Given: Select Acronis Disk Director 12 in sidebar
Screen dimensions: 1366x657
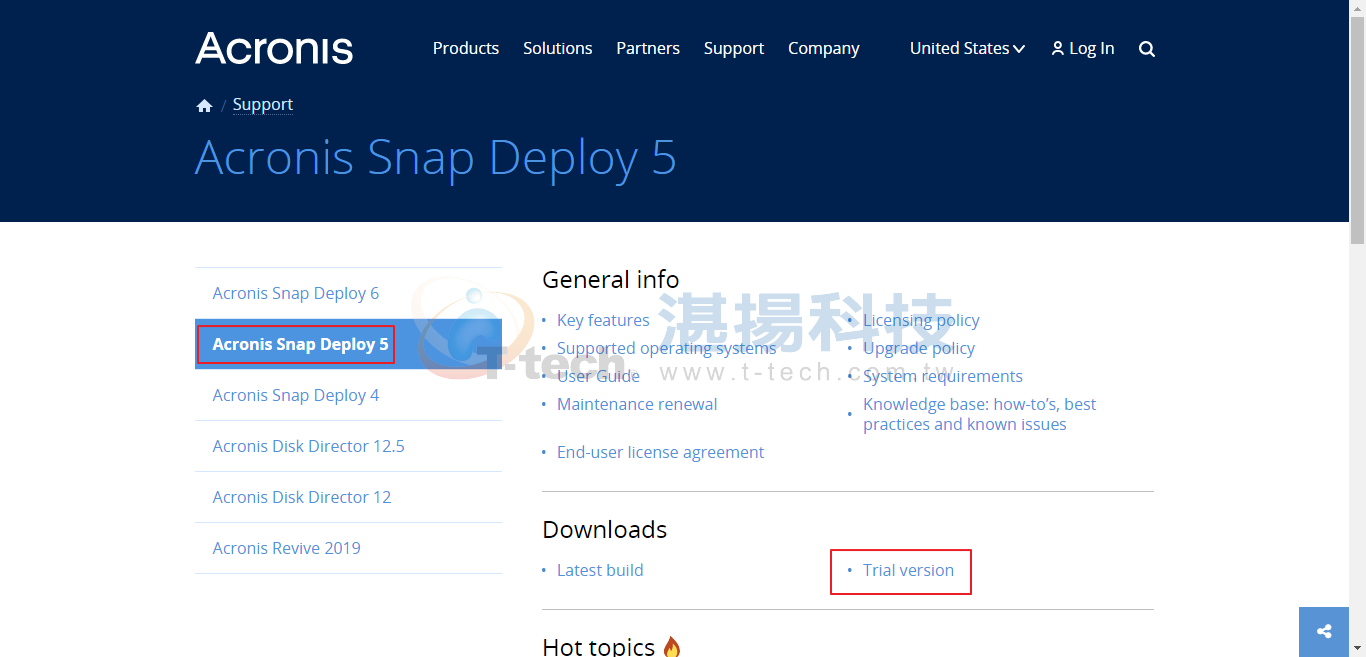Looking at the screenshot, I should coord(348,497).
